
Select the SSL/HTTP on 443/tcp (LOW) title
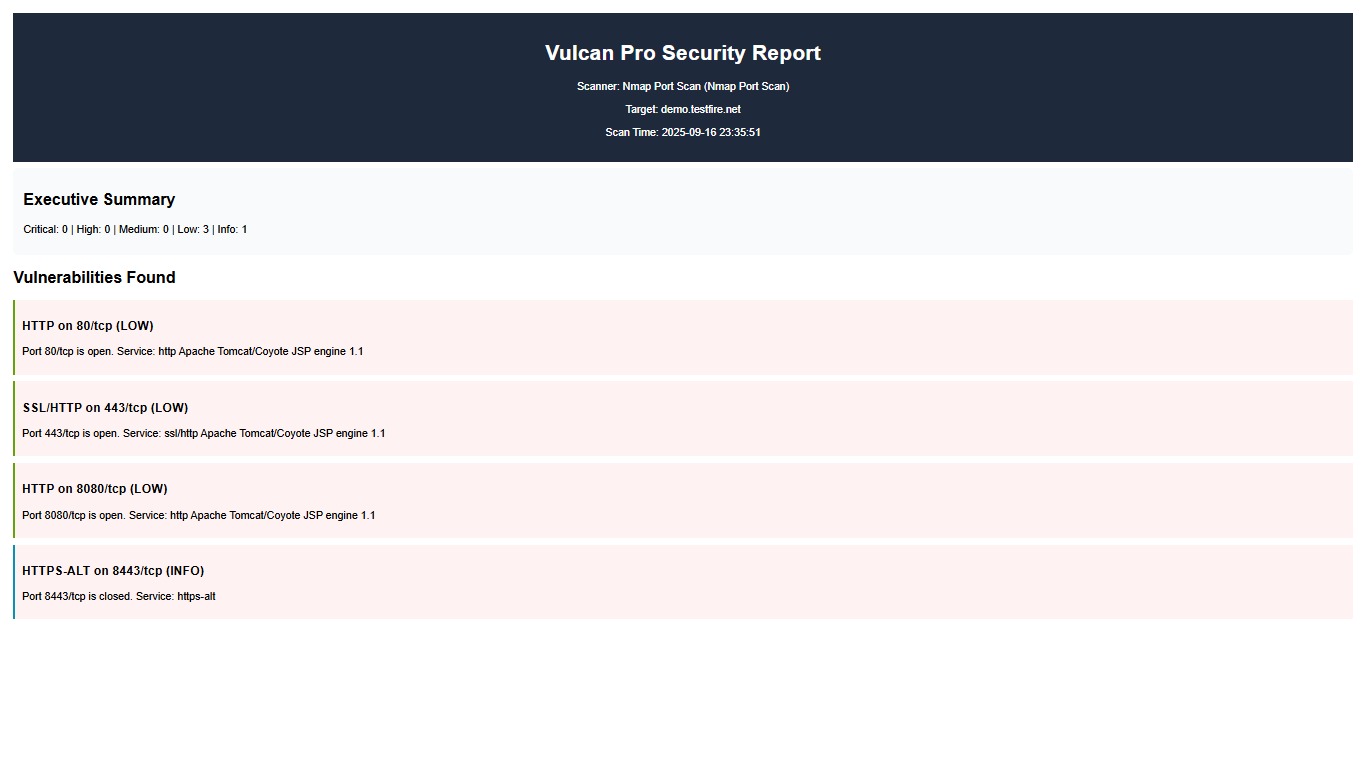[x=105, y=407]
